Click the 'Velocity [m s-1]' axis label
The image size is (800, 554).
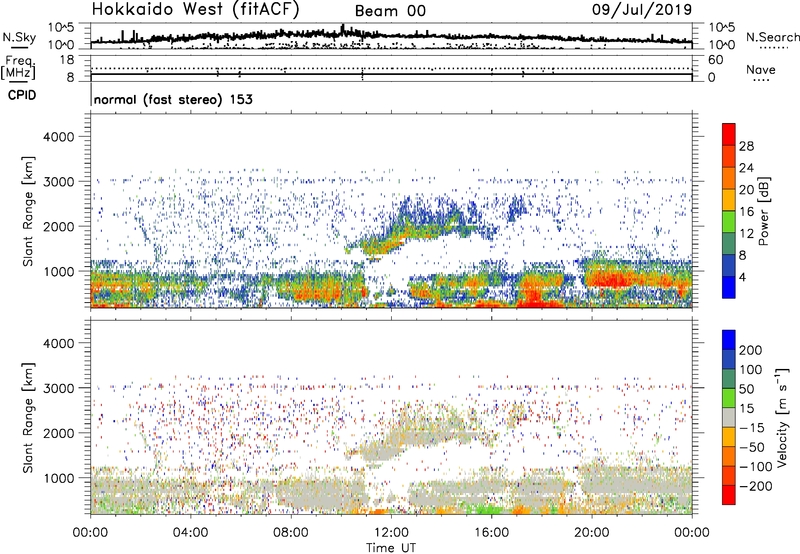pos(781,417)
